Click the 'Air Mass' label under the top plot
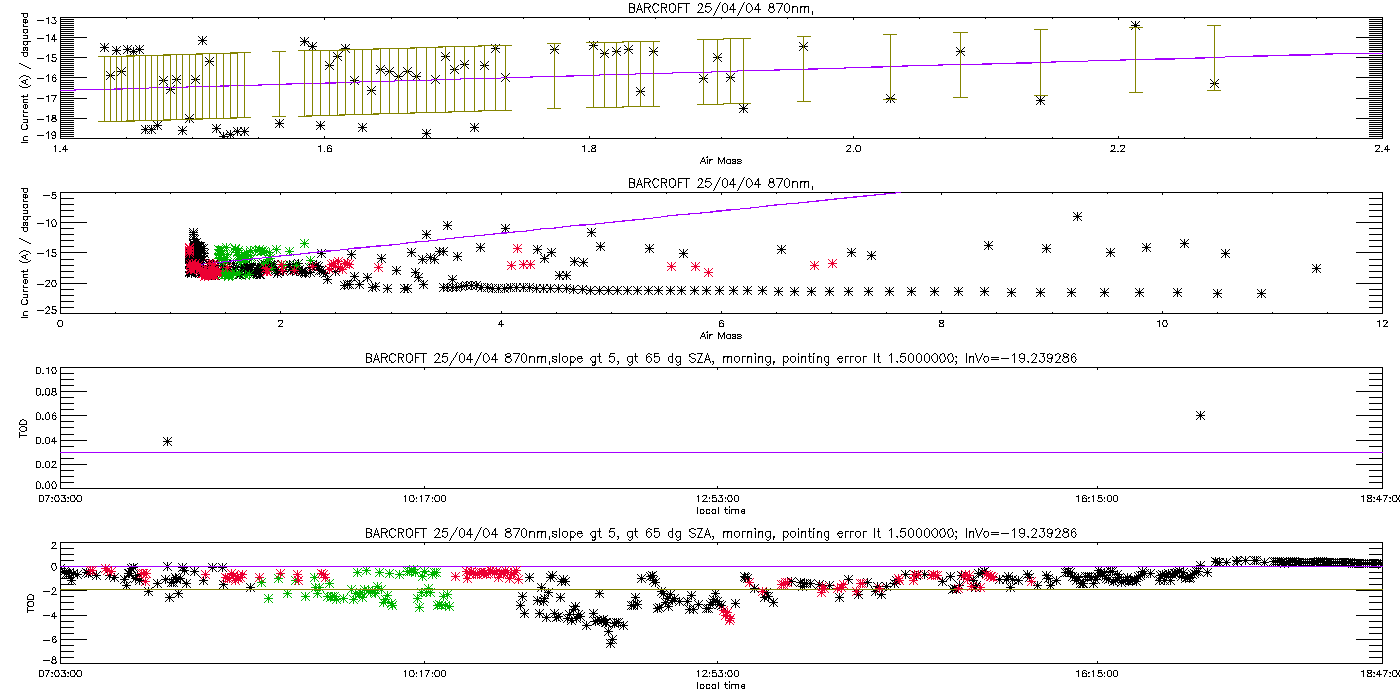1400x700 pixels. (720, 161)
